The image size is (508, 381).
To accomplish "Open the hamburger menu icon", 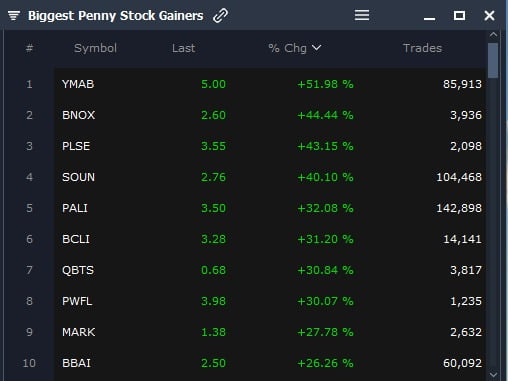I will pos(362,15).
